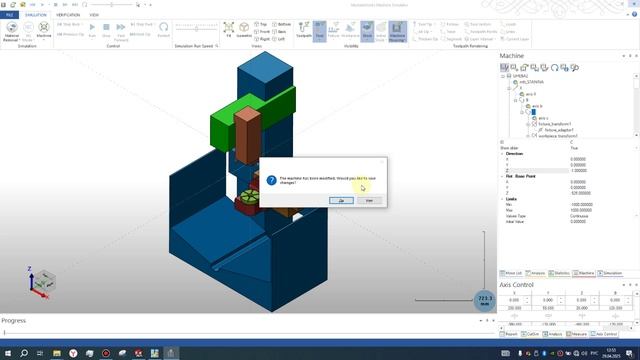Viewport: 640px width, 360px height.
Task: Toggle Stock visibility
Action: coord(367,30)
